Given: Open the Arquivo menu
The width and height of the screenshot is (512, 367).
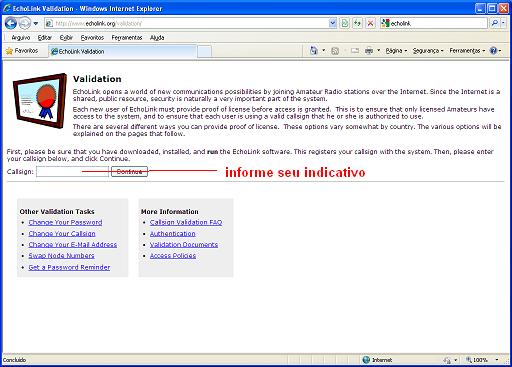Looking at the screenshot, I should point(21,38).
